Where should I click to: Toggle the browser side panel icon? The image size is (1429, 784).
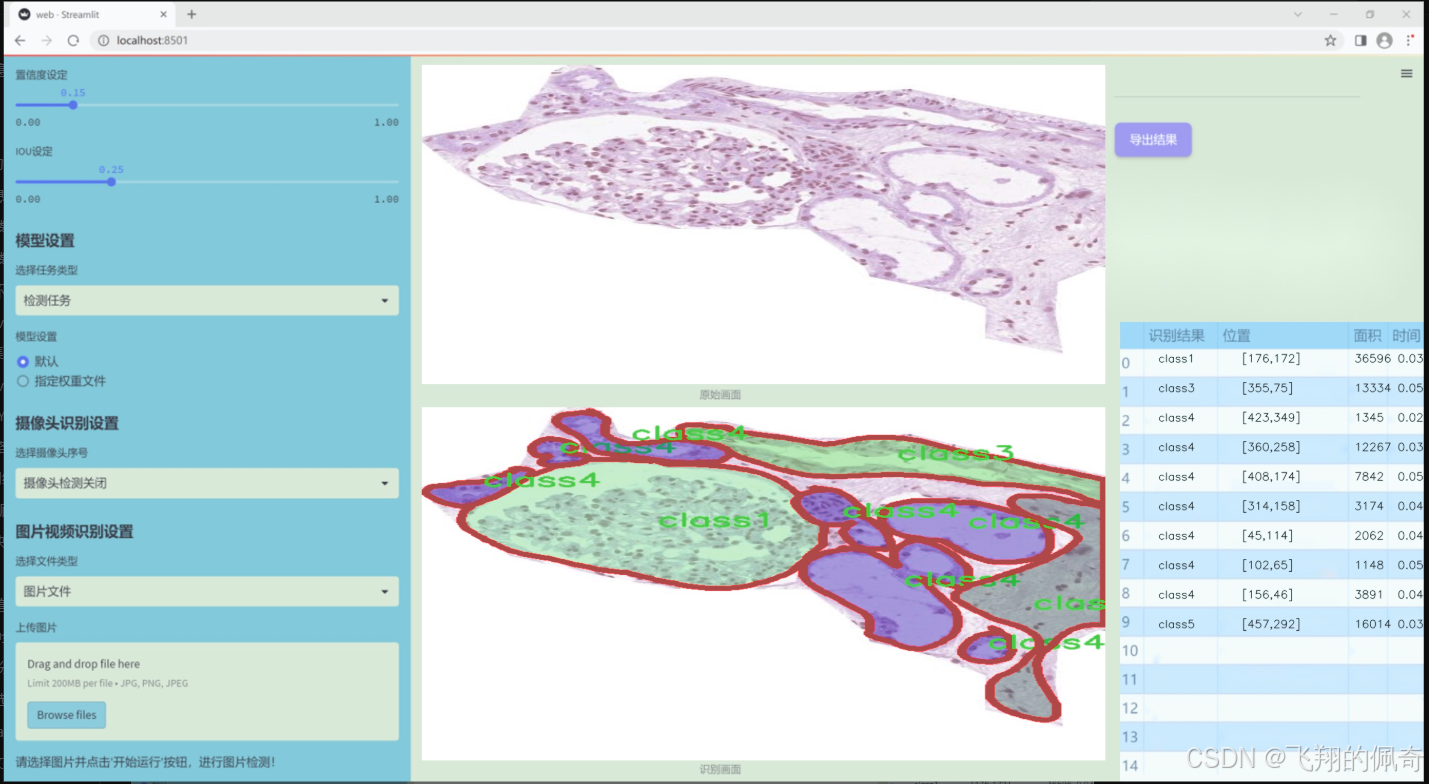1360,40
